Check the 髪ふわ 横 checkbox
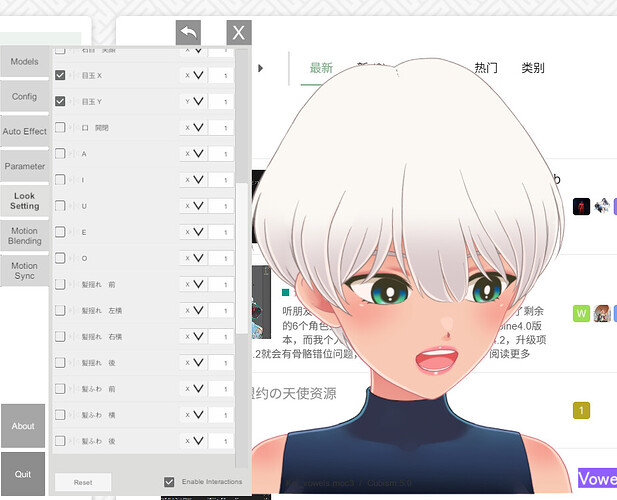 click(x=60, y=415)
